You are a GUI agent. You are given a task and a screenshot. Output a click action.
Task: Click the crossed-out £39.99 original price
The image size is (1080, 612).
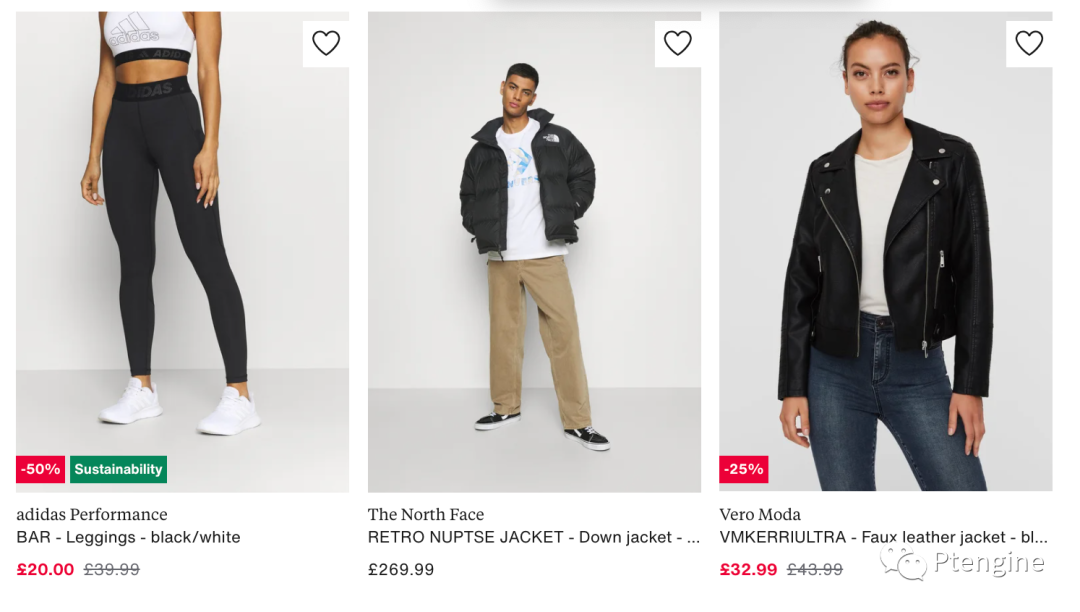click(x=111, y=569)
